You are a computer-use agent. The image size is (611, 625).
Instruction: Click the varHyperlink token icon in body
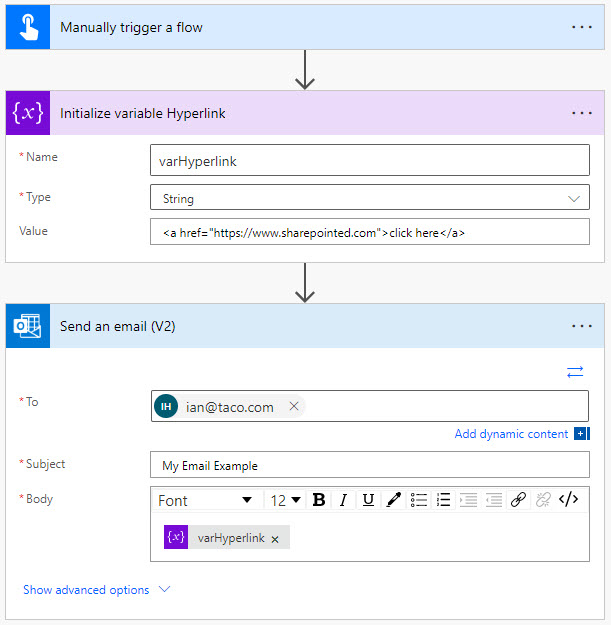click(176, 537)
